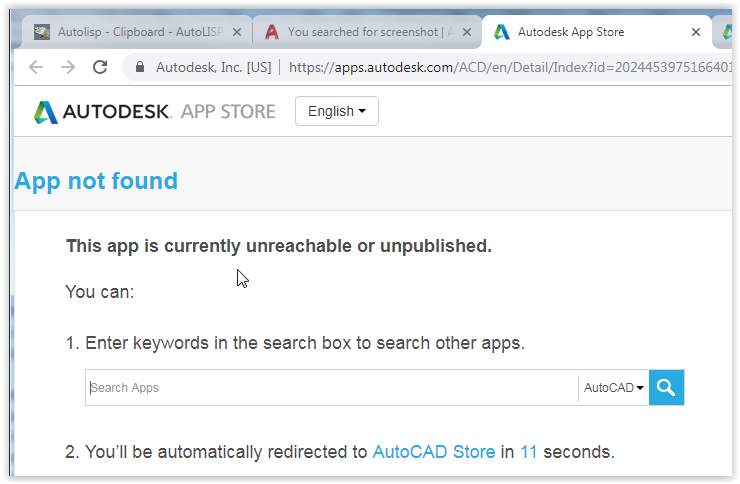The height and width of the screenshot is (484, 740).
Task: Click the APP STORE header text
Action: [228, 112]
